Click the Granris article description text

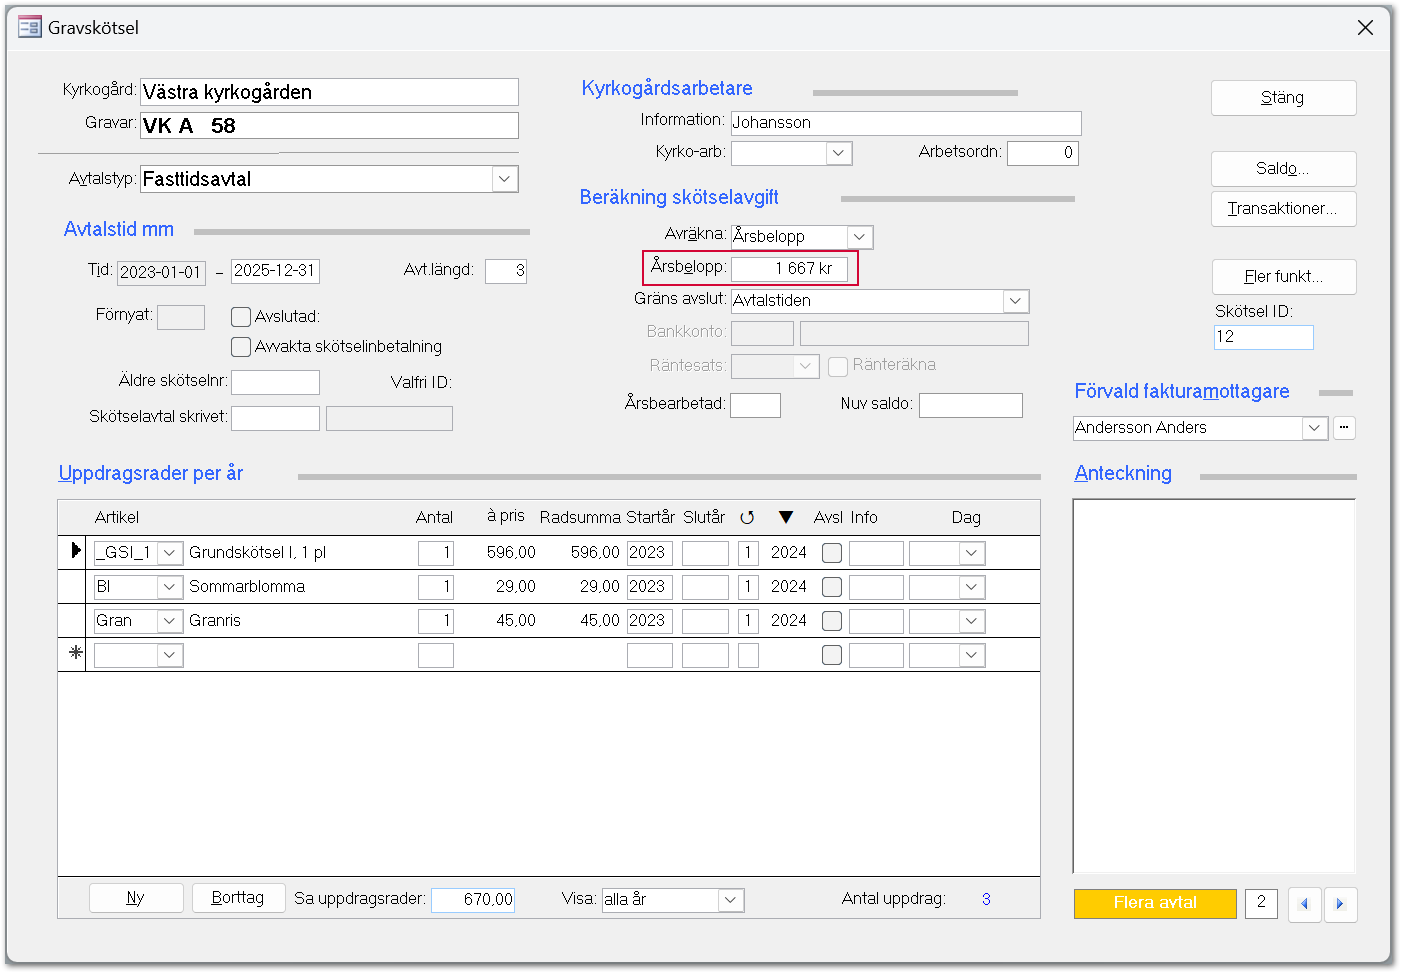(215, 621)
